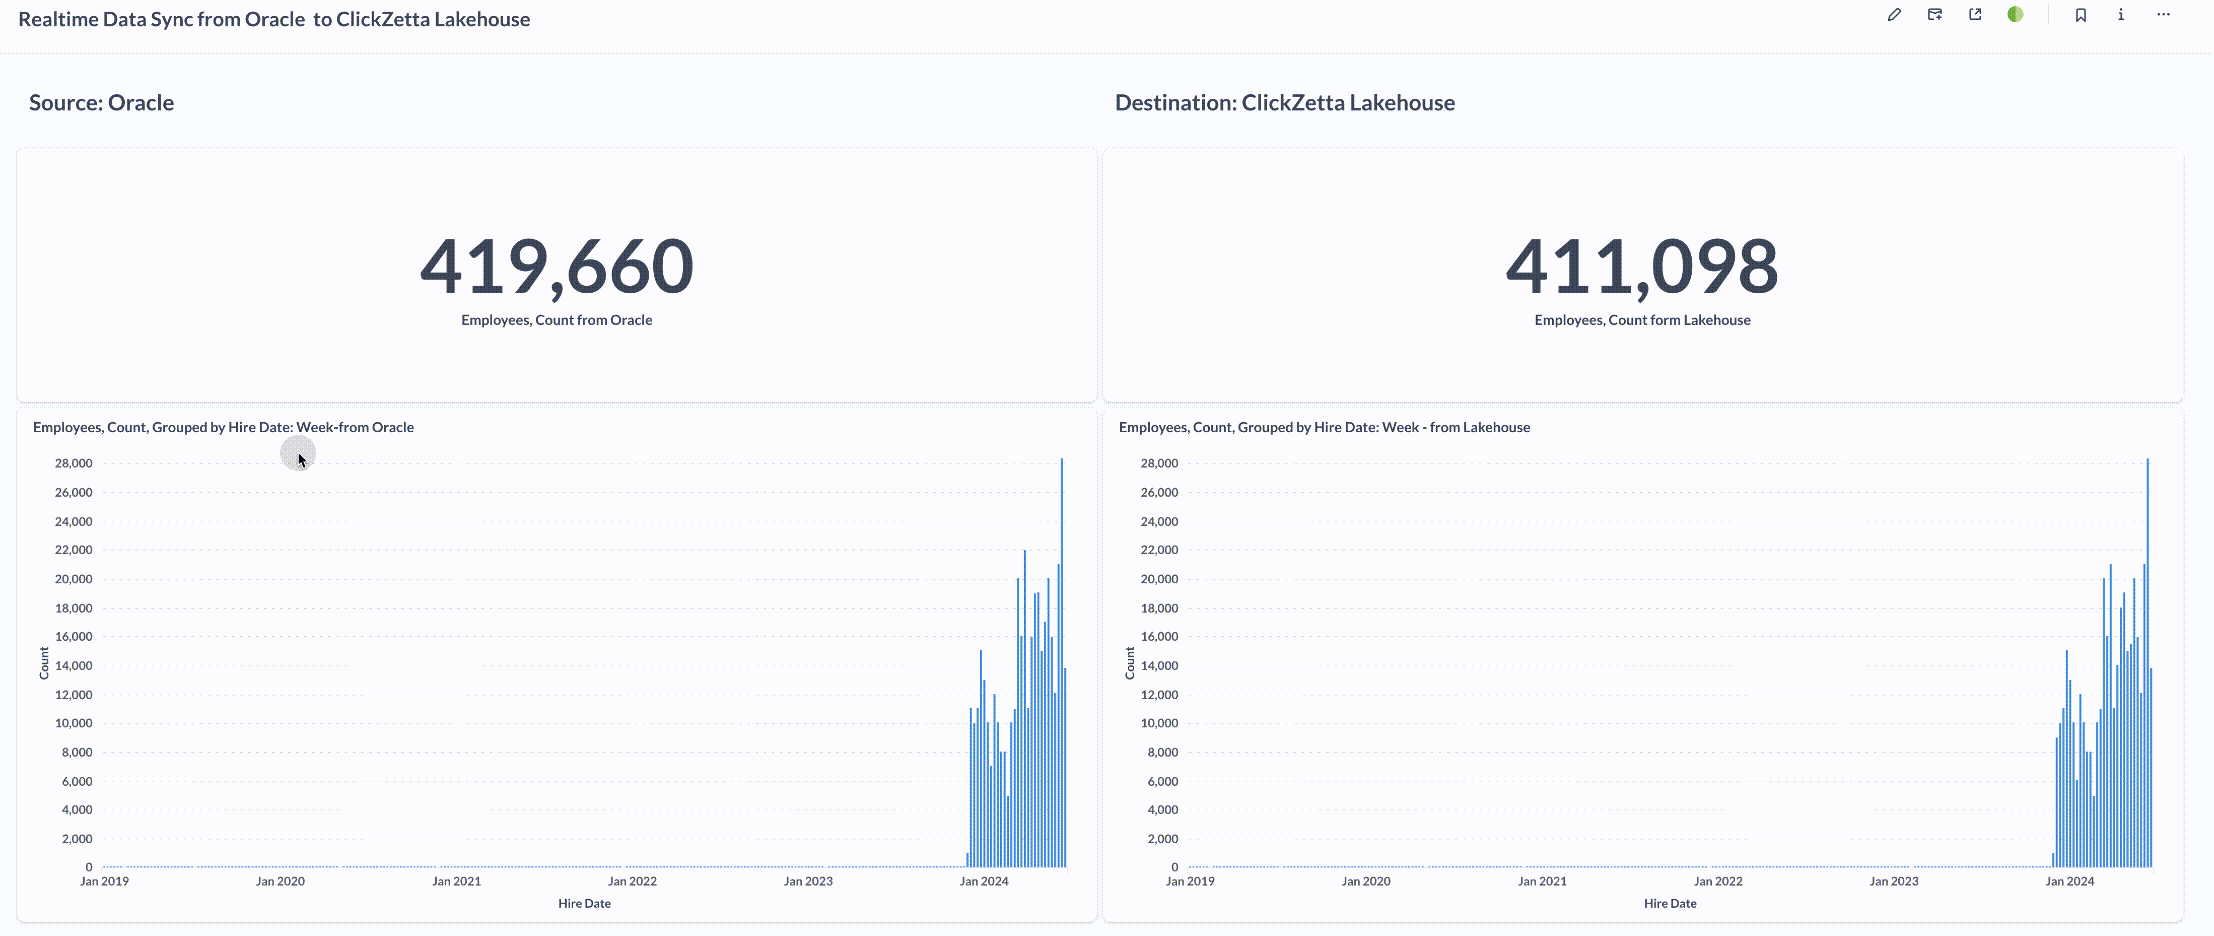Select the 'Source: Oracle' heading text

[x=101, y=103]
